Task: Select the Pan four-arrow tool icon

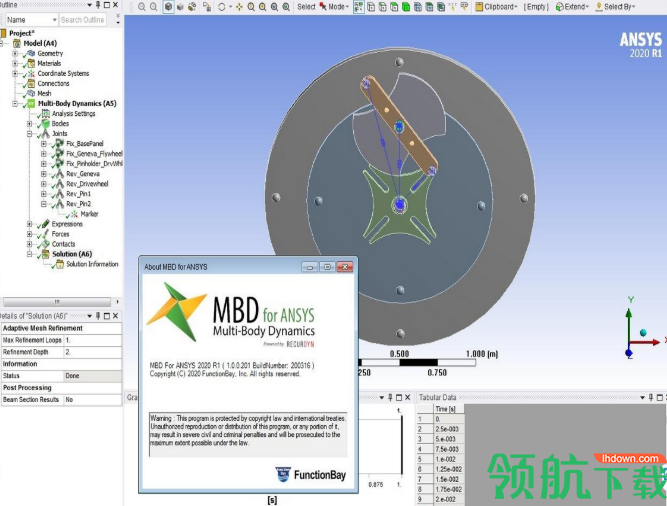Action: pyautogui.click(x=239, y=7)
